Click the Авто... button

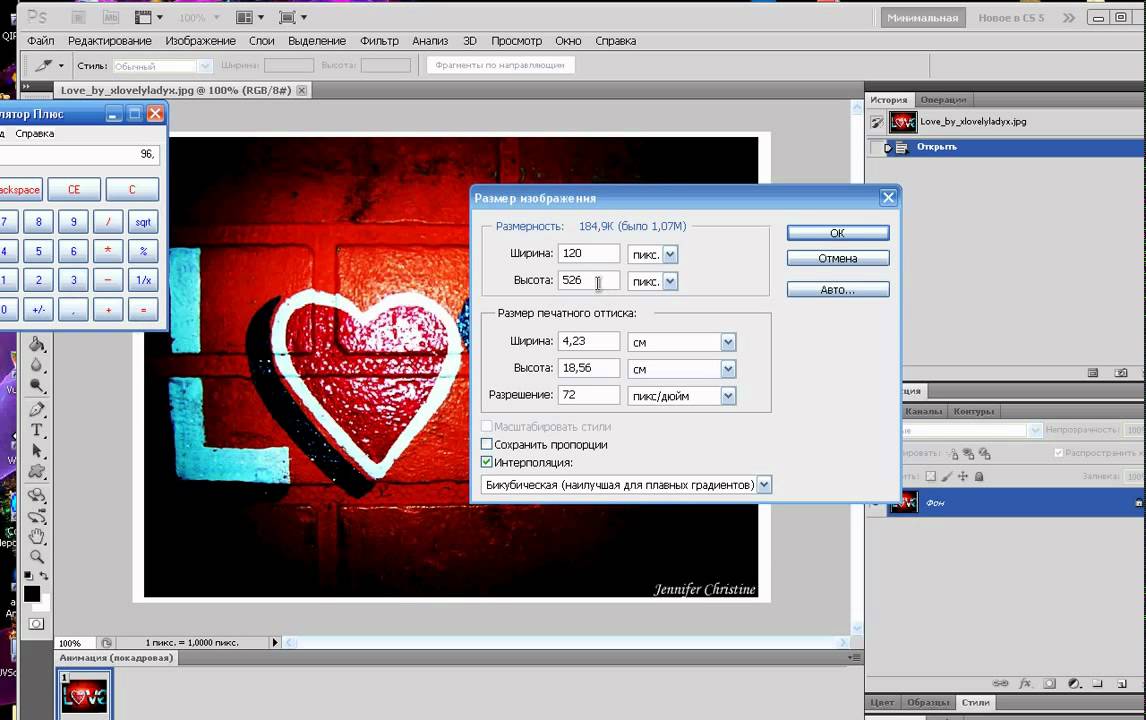point(838,289)
